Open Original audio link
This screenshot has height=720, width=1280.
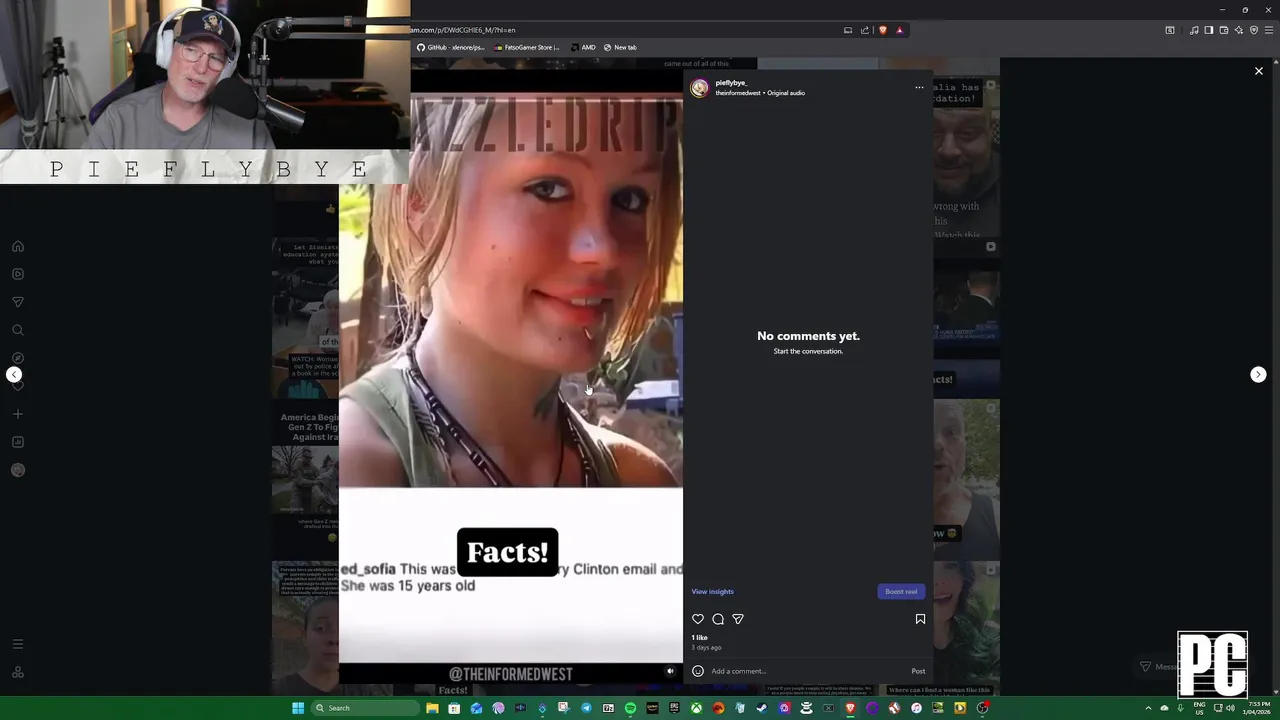(x=786, y=93)
